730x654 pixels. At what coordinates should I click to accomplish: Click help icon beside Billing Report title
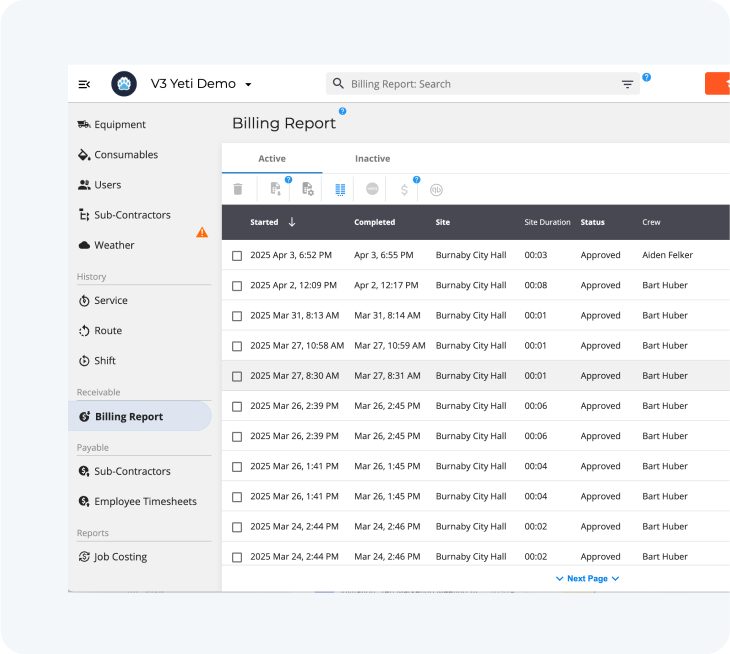(x=343, y=111)
